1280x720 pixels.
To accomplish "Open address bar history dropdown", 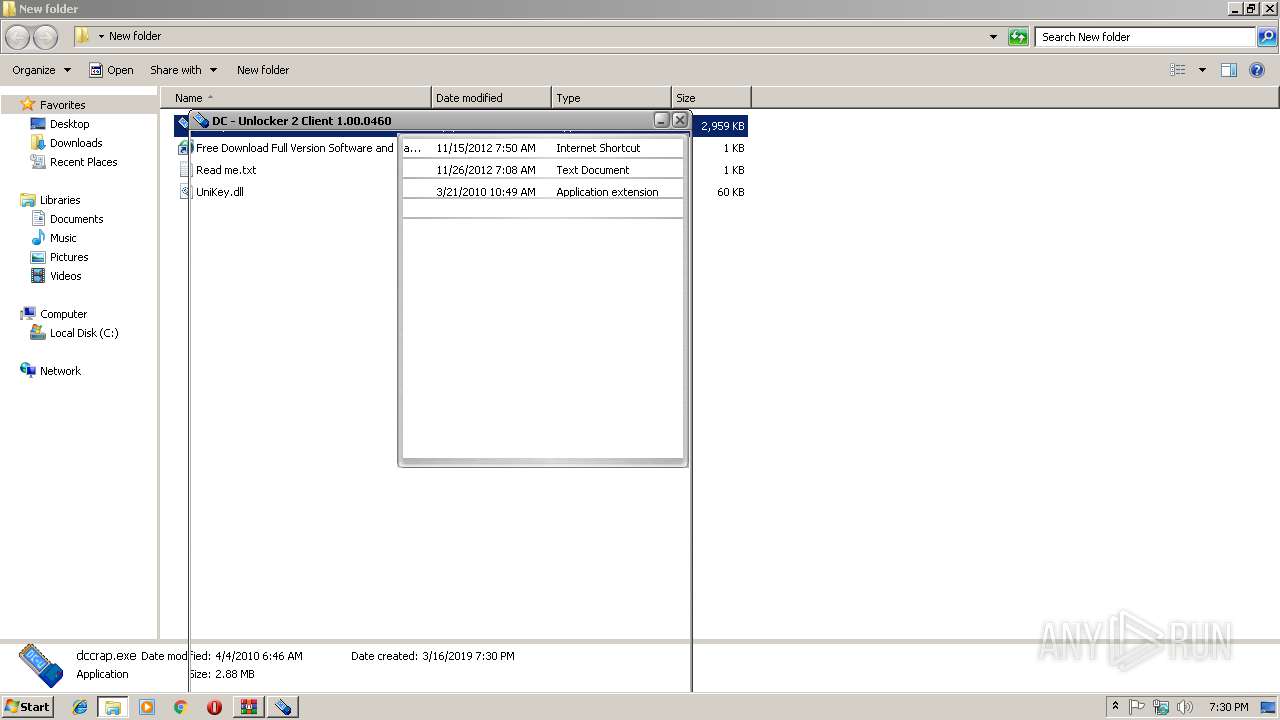I will point(993,37).
